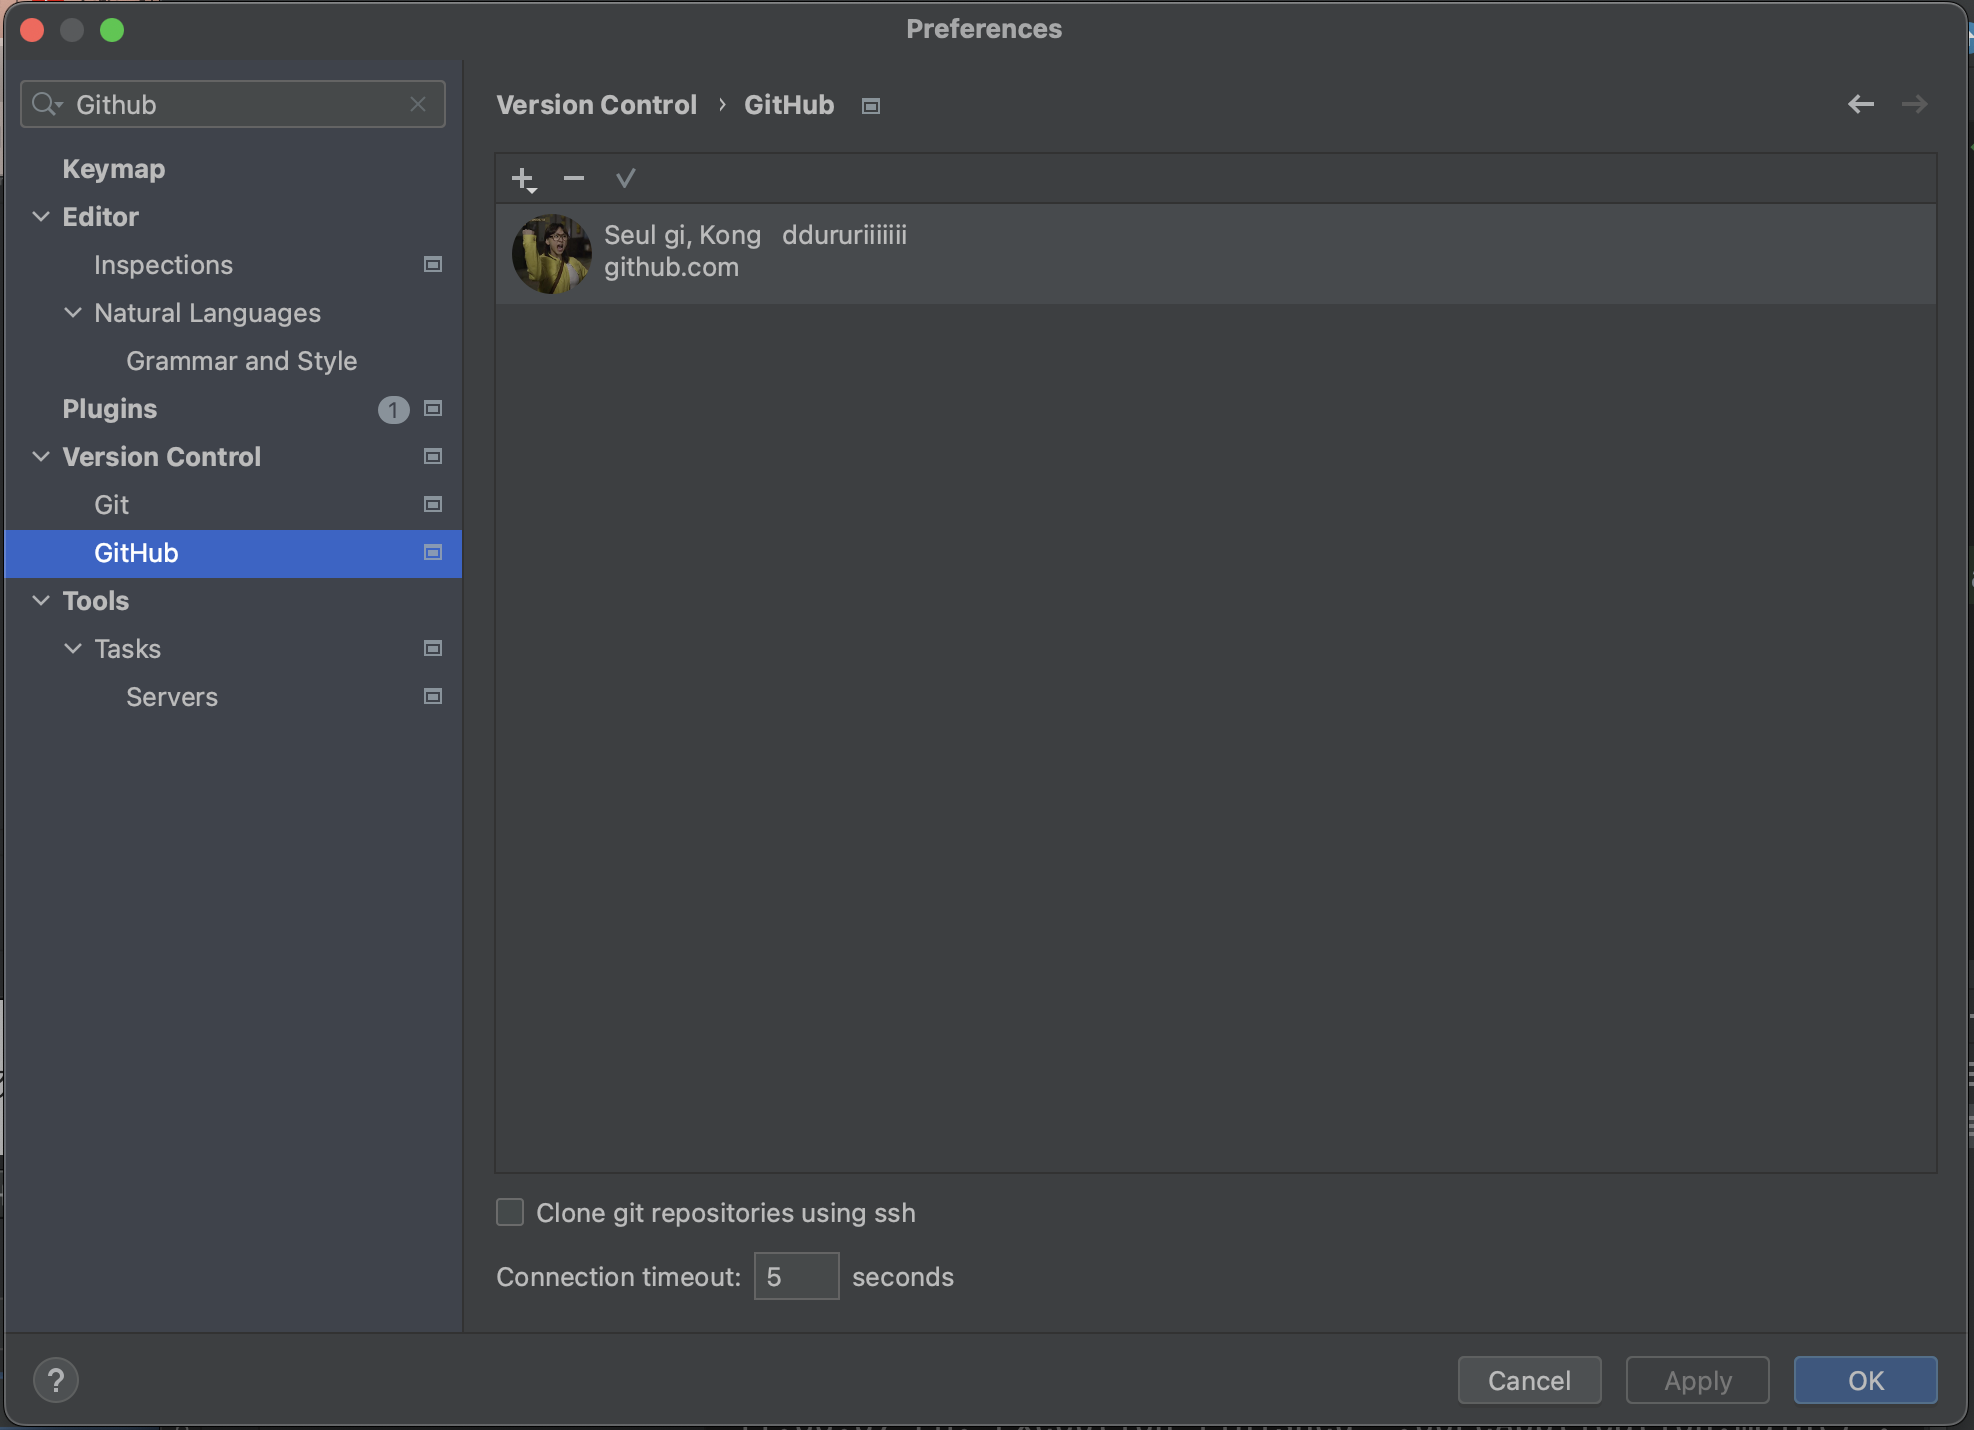Collapse the Tasks node
The width and height of the screenshot is (1974, 1430).
[73, 649]
